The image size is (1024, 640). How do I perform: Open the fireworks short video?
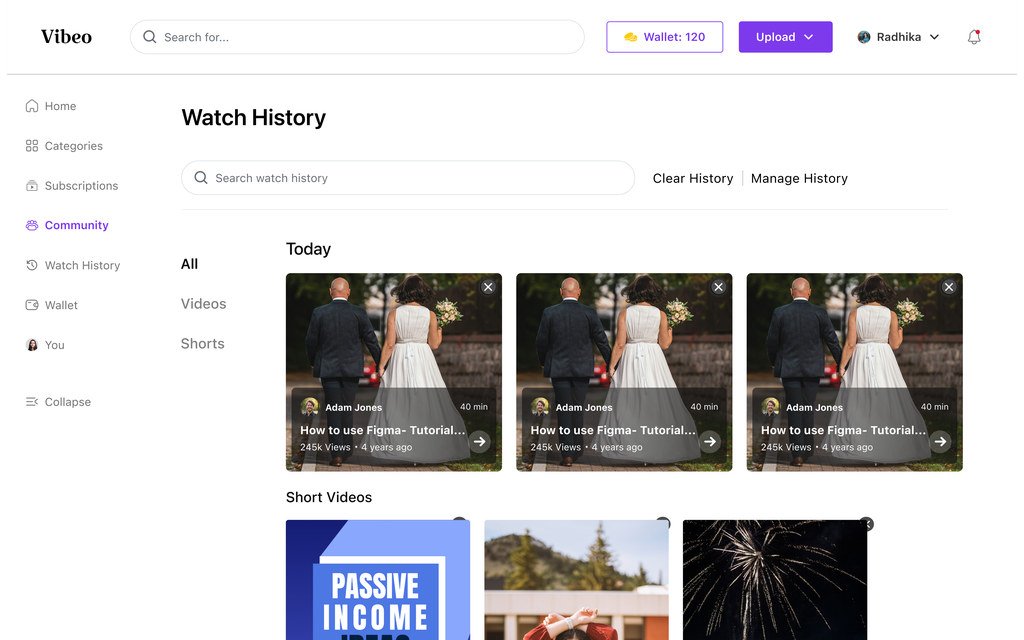[x=775, y=580]
